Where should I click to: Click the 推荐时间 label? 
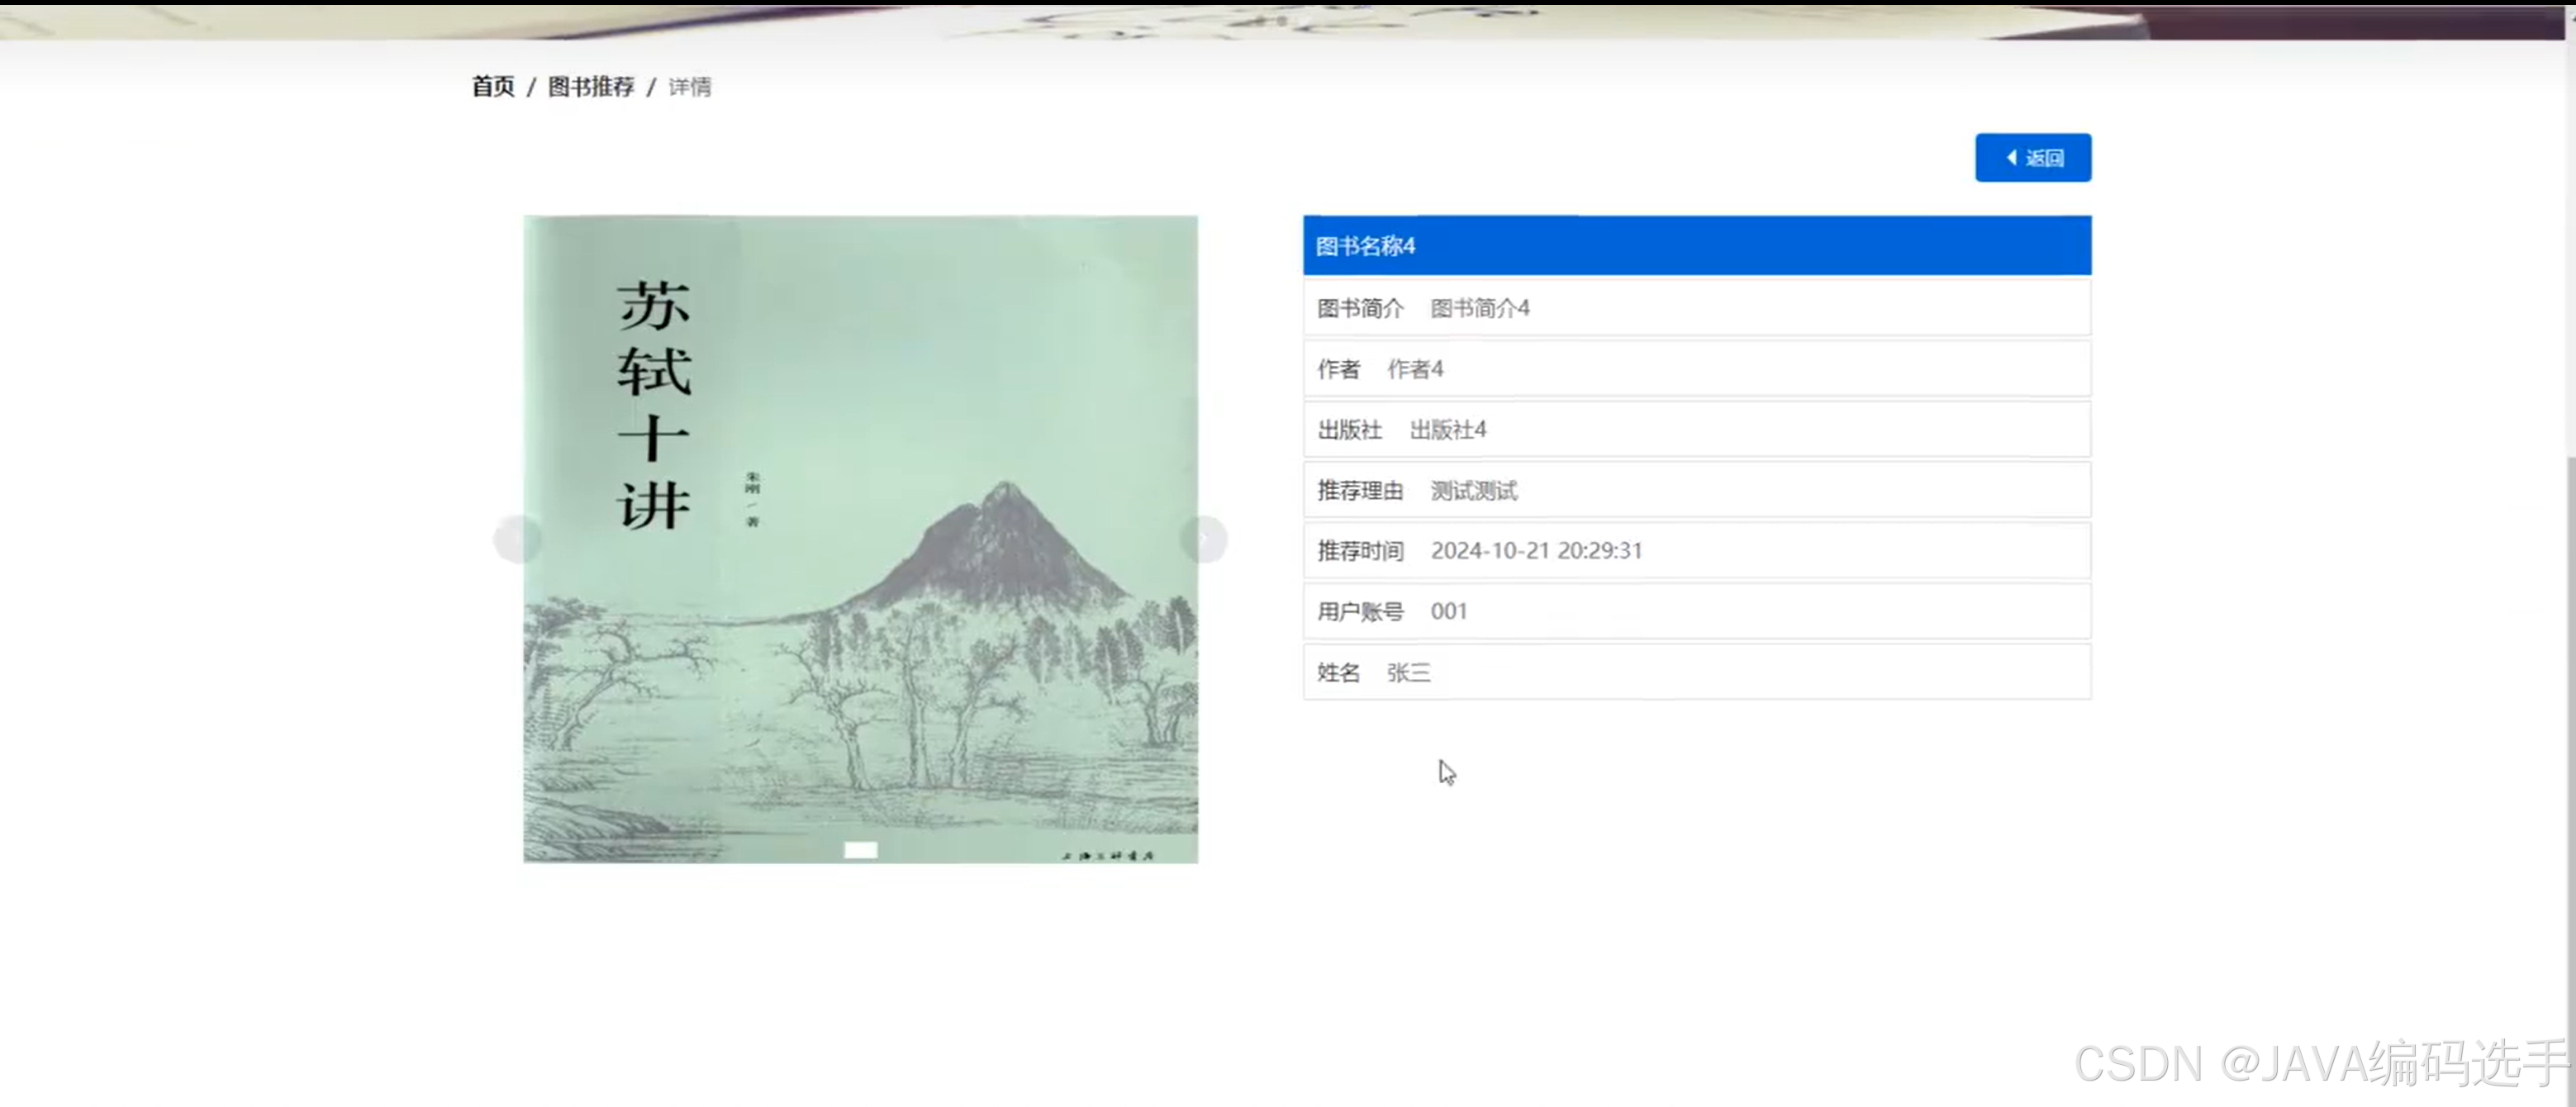point(1360,551)
